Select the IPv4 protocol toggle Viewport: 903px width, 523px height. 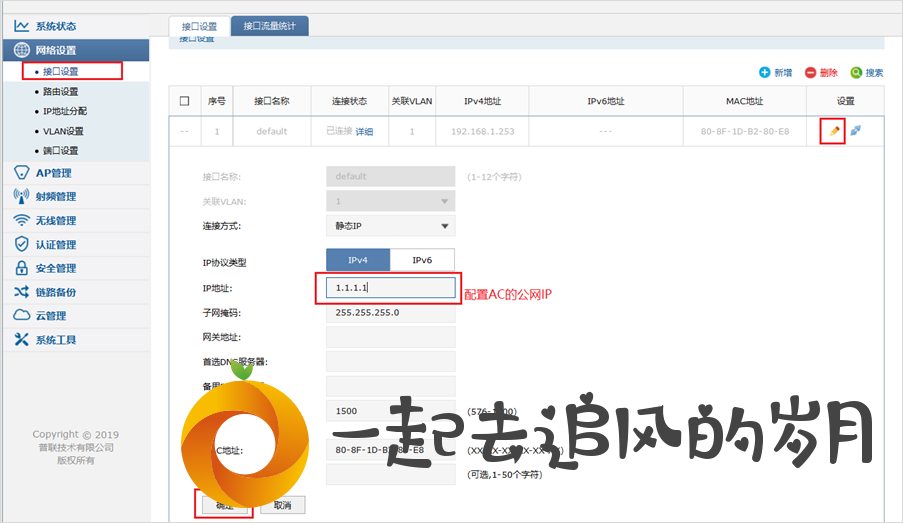pyautogui.click(x=358, y=260)
